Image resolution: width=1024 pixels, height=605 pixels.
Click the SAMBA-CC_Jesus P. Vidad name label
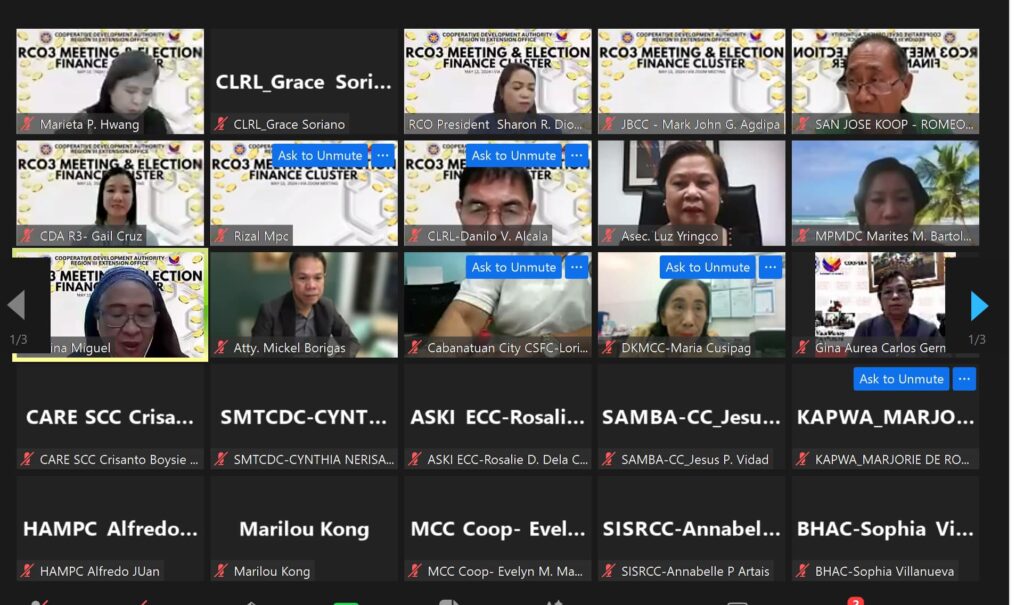[695, 460]
